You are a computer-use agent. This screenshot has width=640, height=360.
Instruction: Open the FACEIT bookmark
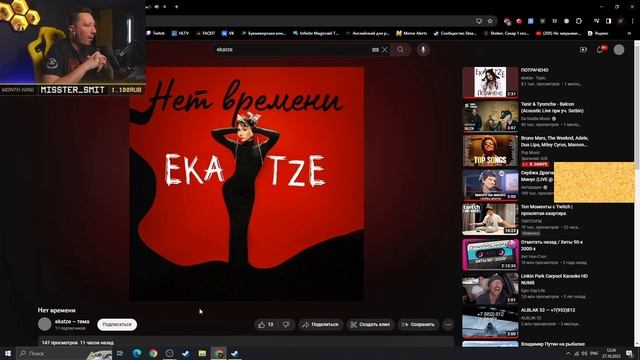point(205,33)
